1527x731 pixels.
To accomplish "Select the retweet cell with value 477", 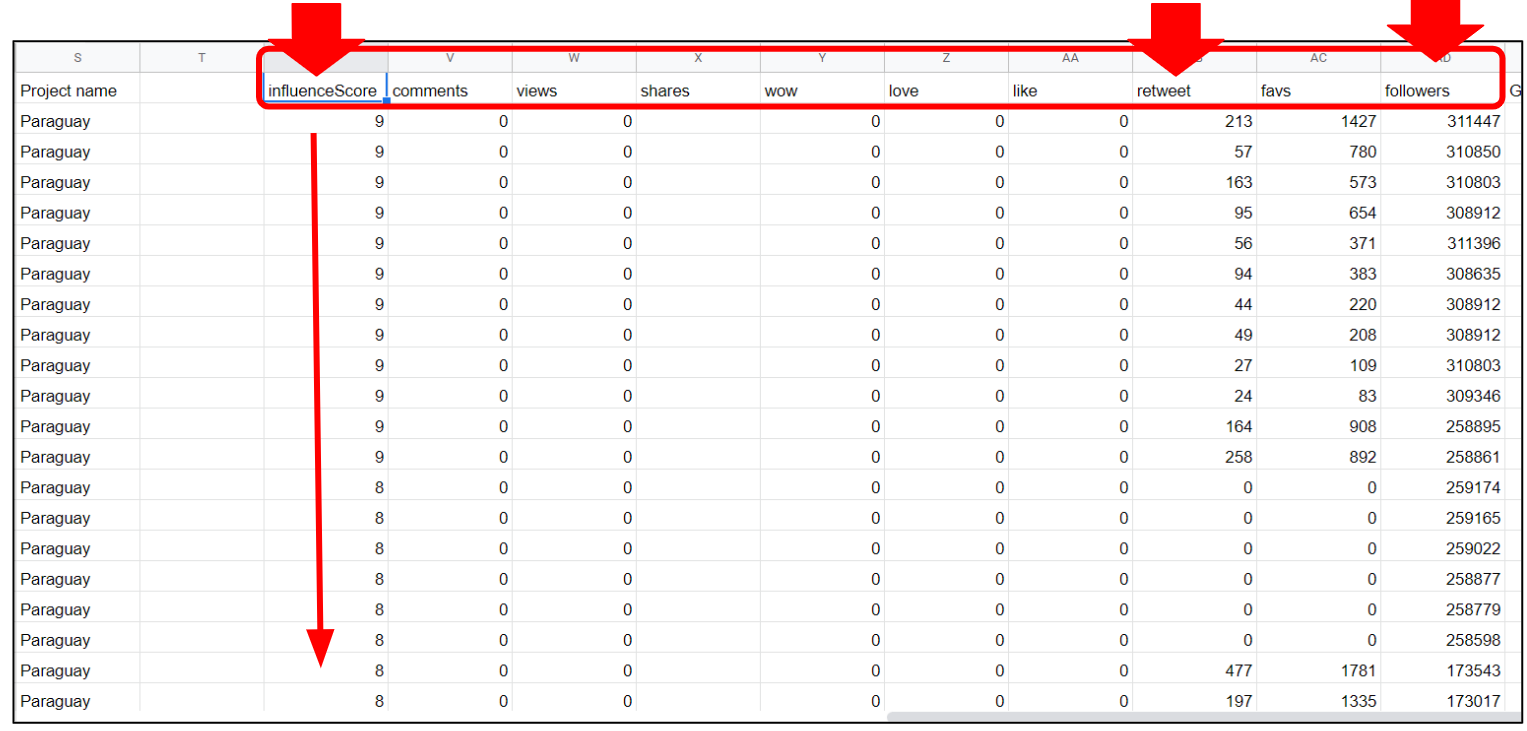I will coord(1194,671).
